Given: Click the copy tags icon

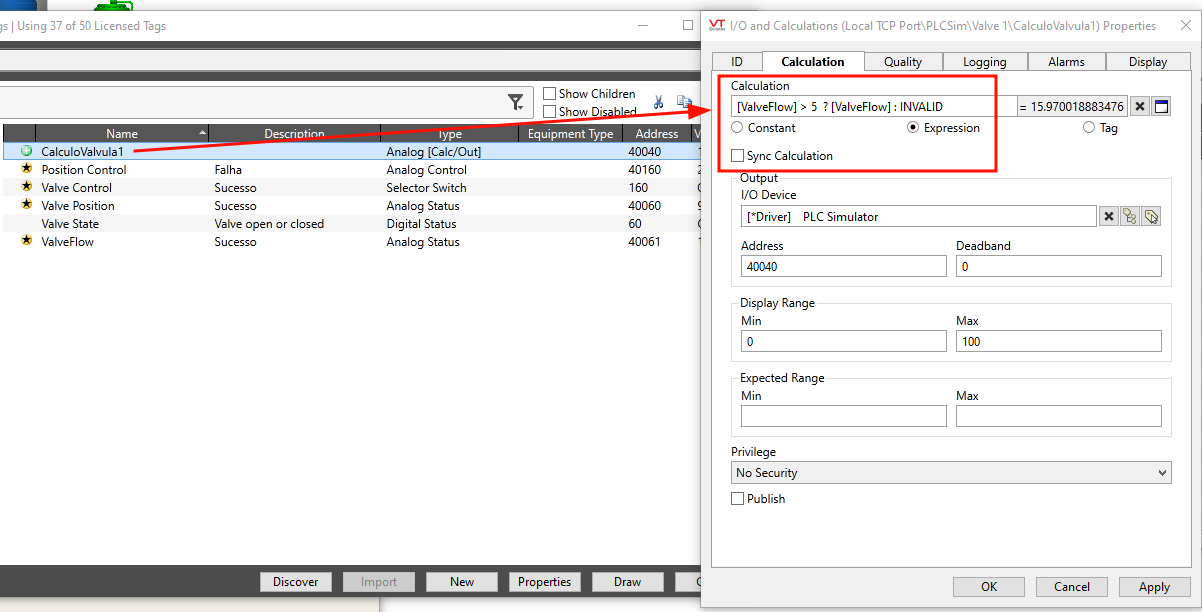Looking at the screenshot, I should (684, 102).
